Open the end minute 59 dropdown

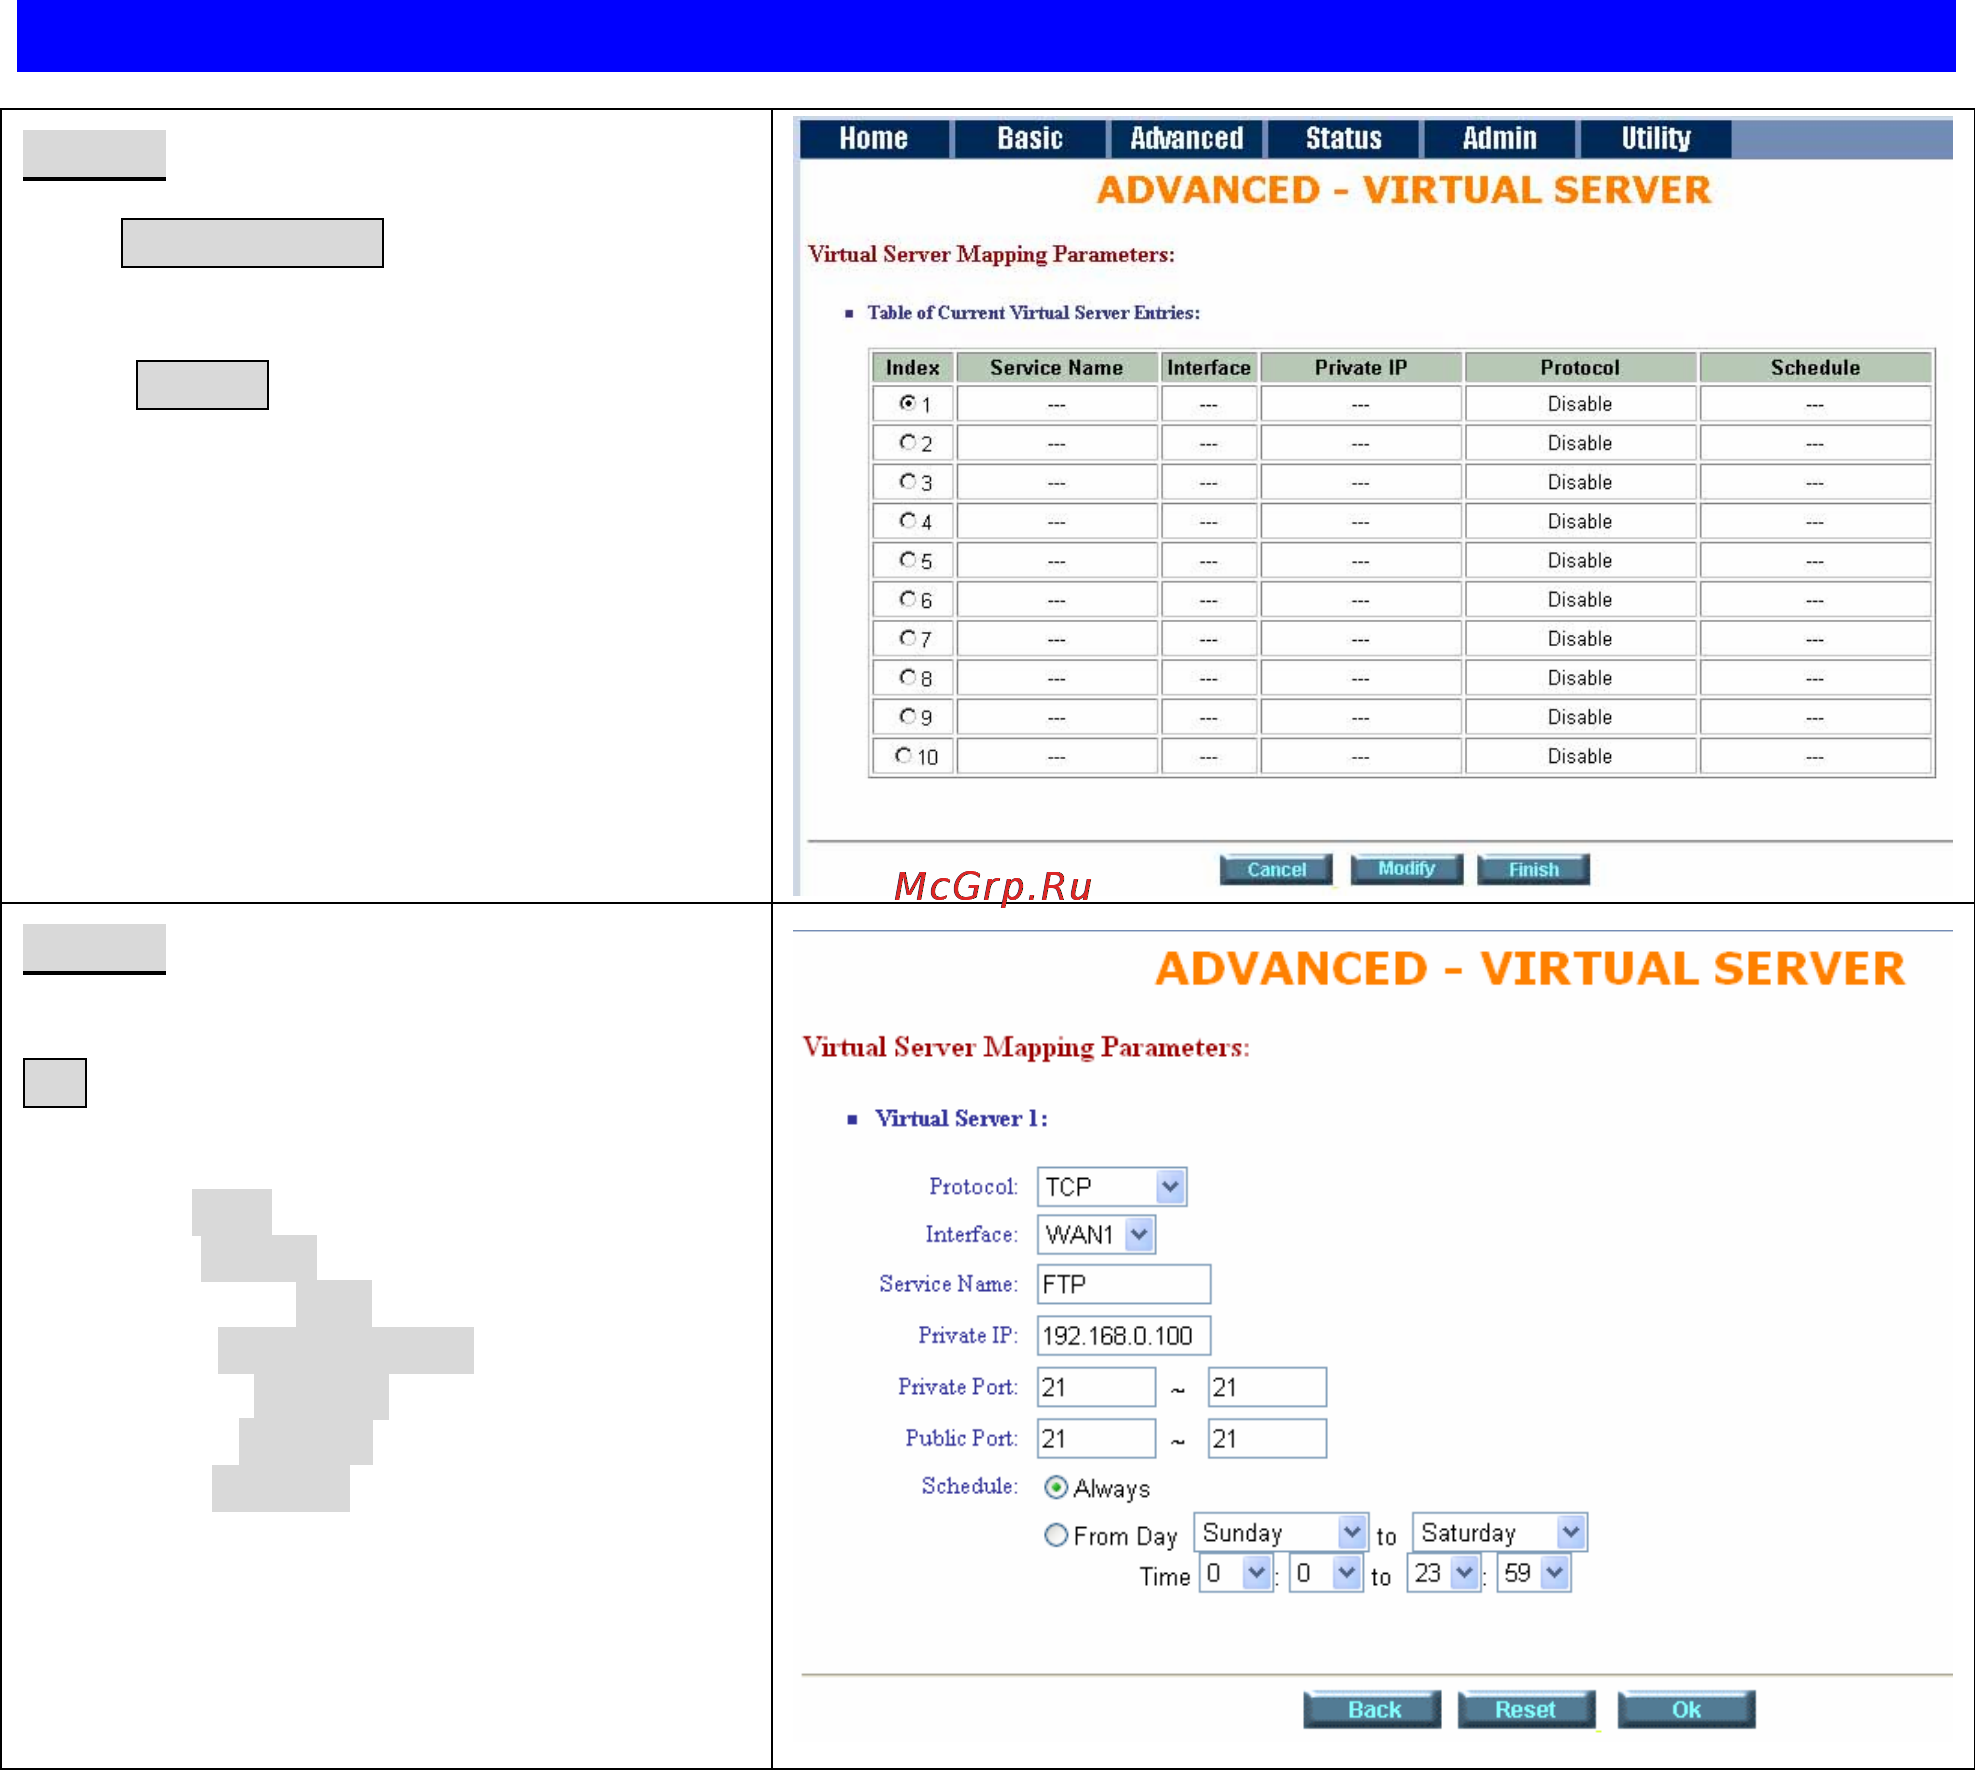tap(1533, 1573)
